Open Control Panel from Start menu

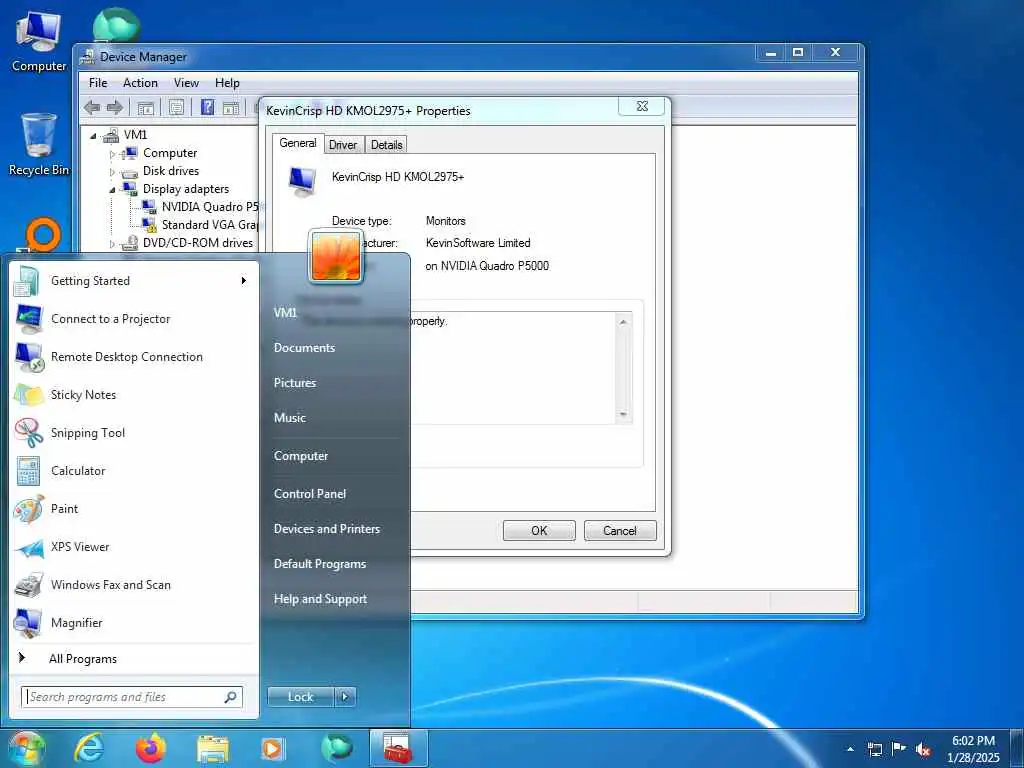(x=310, y=494)
